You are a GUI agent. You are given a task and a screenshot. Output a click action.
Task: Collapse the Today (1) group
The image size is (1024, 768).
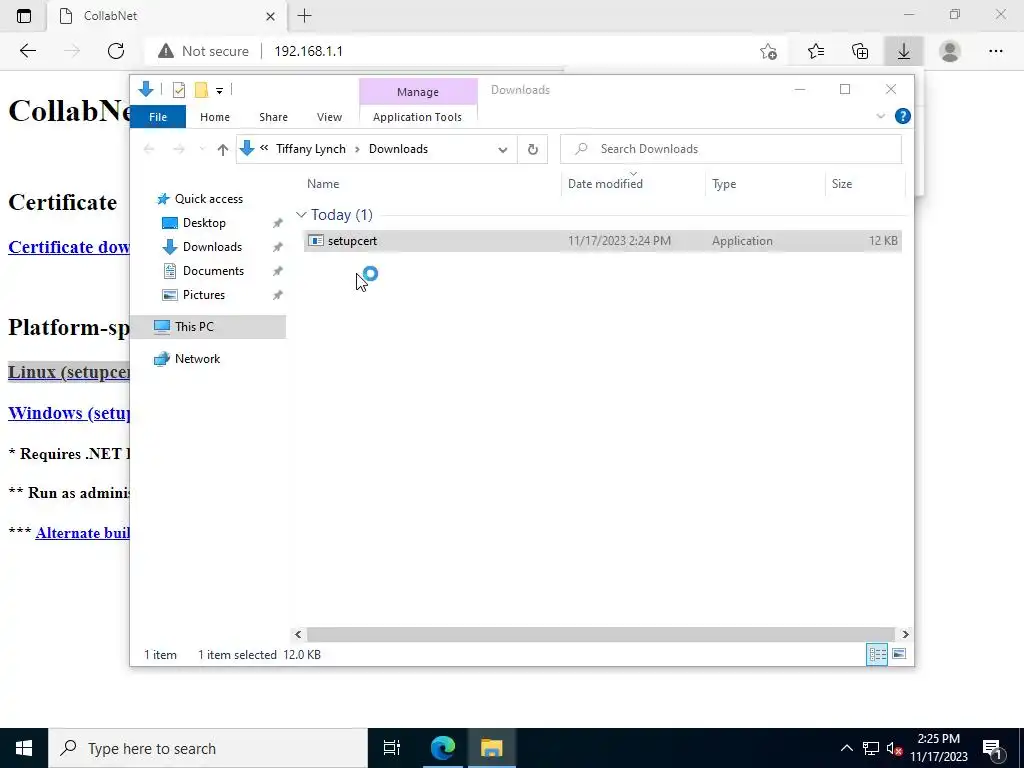tap(301, 214)
